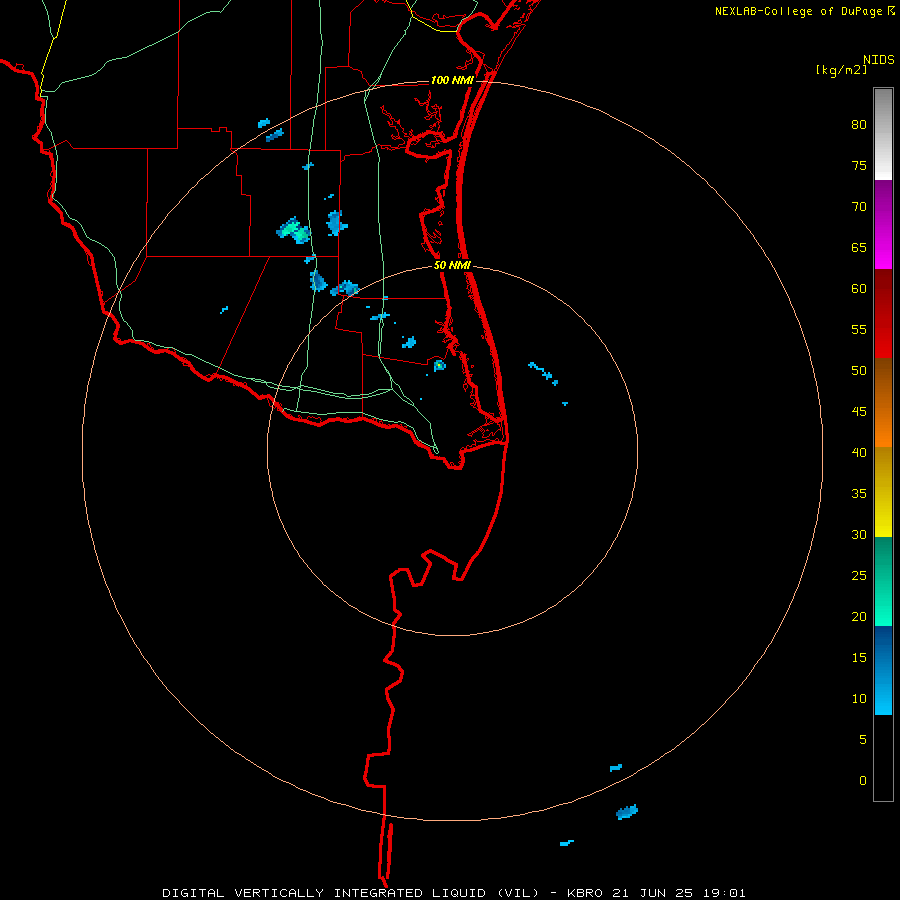Click the Digital Vertically Integrated Liquid title text

point(351,893)
